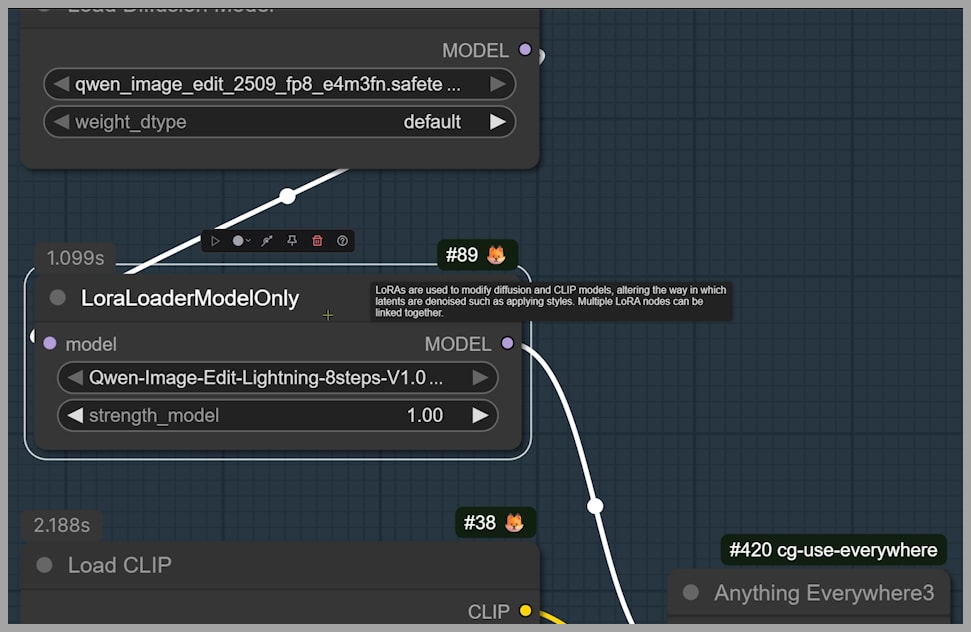This screenshot has height=632, width=971.
Task: Open the node color picker circle
Action: 238,241
